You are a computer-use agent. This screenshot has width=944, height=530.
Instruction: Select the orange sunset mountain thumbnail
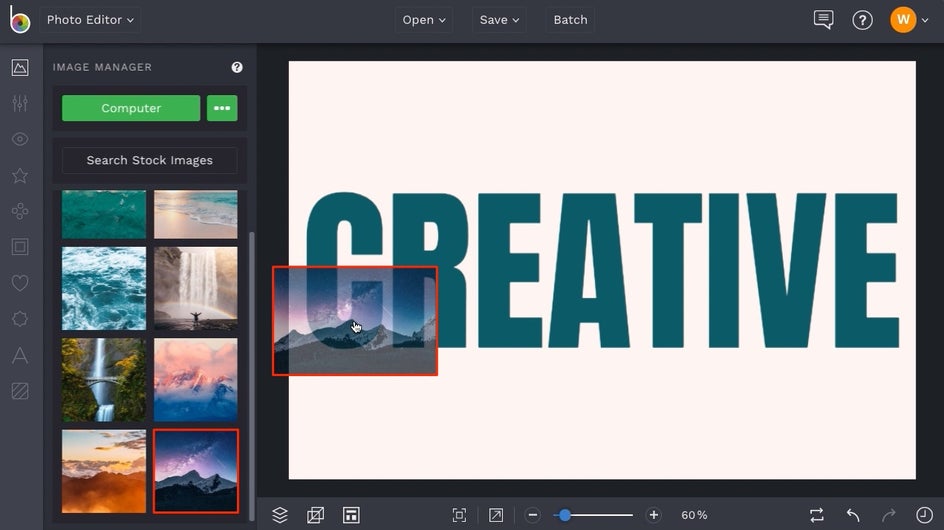coord(104,471)
